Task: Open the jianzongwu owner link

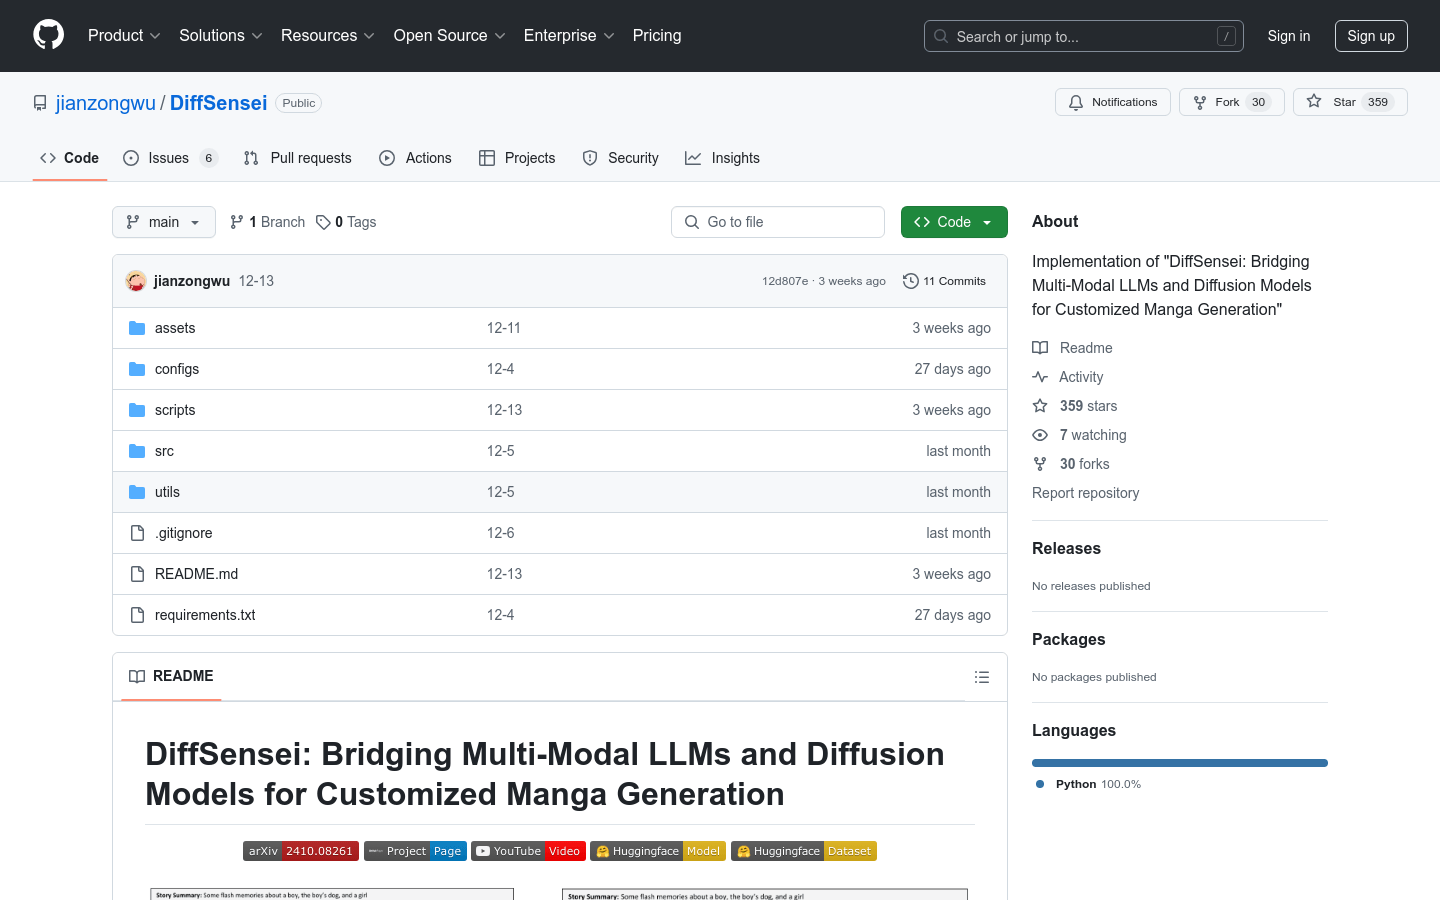Action: [106, 103]
